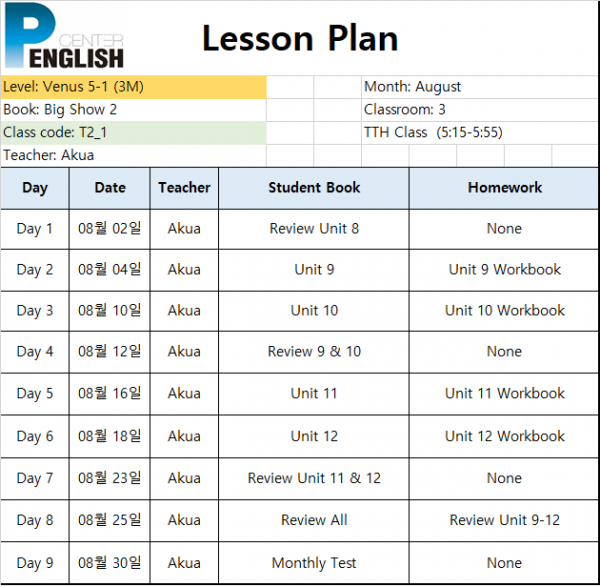
Task: Click the Teacher: Akua info cell
Action: 133,156
